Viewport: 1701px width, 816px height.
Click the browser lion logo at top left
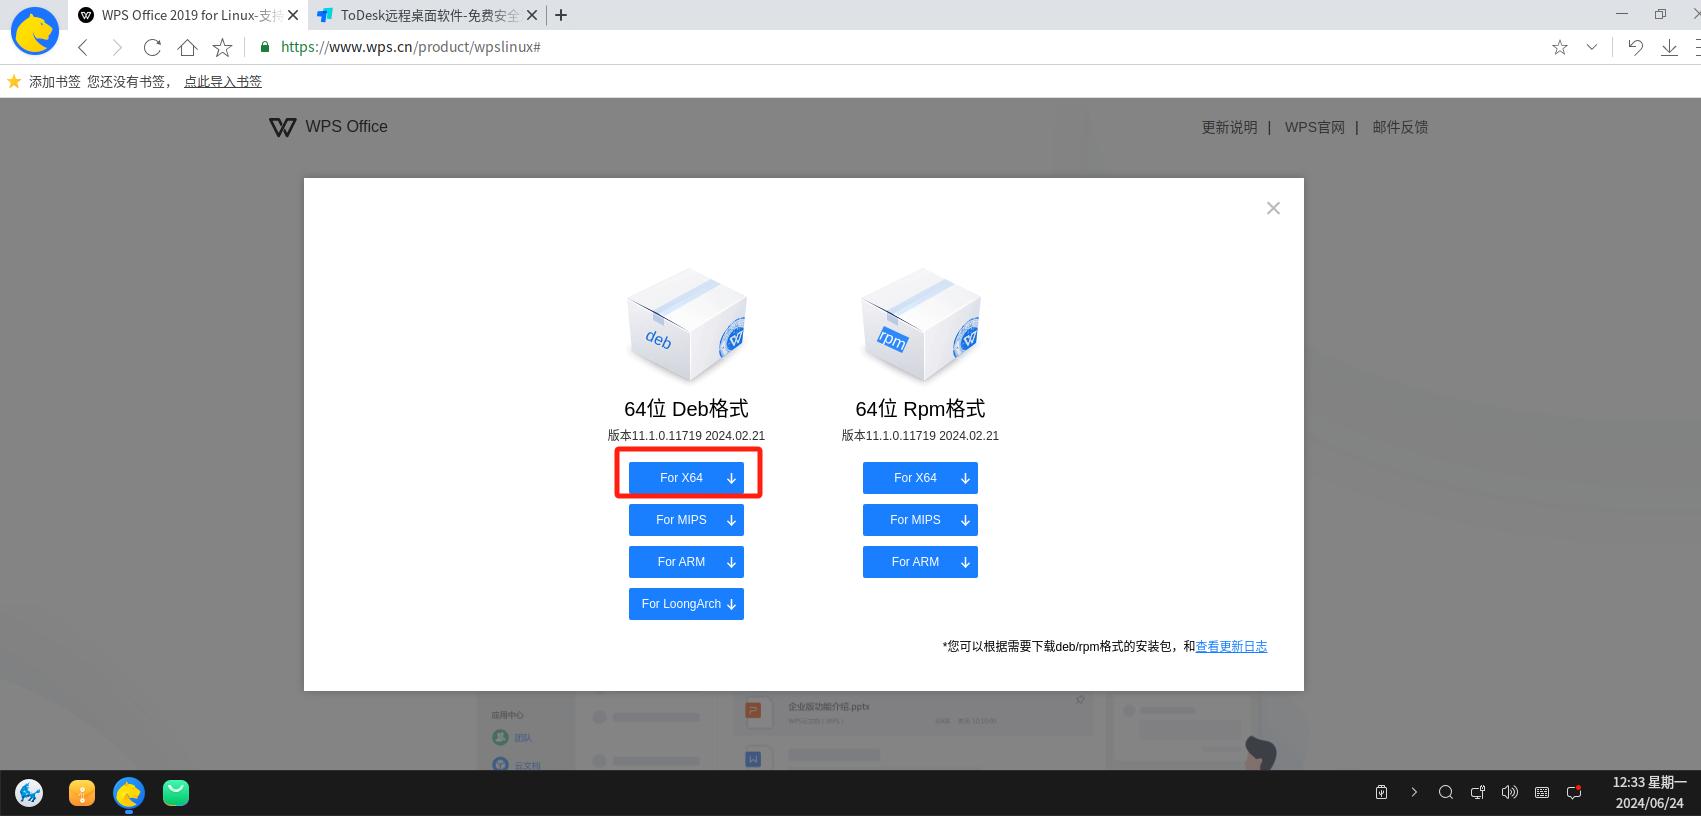pos(34,31)
